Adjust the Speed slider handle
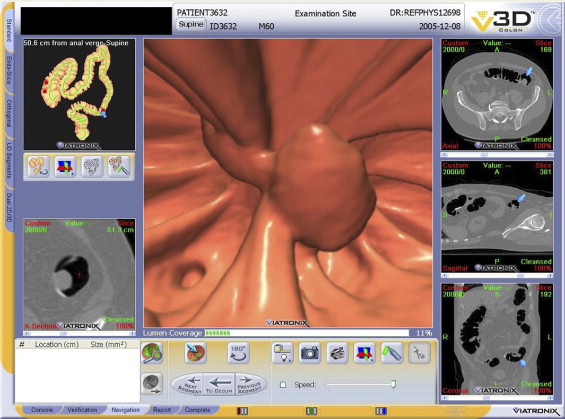Viewport: 565px width, 419px height. pos(393,384)
